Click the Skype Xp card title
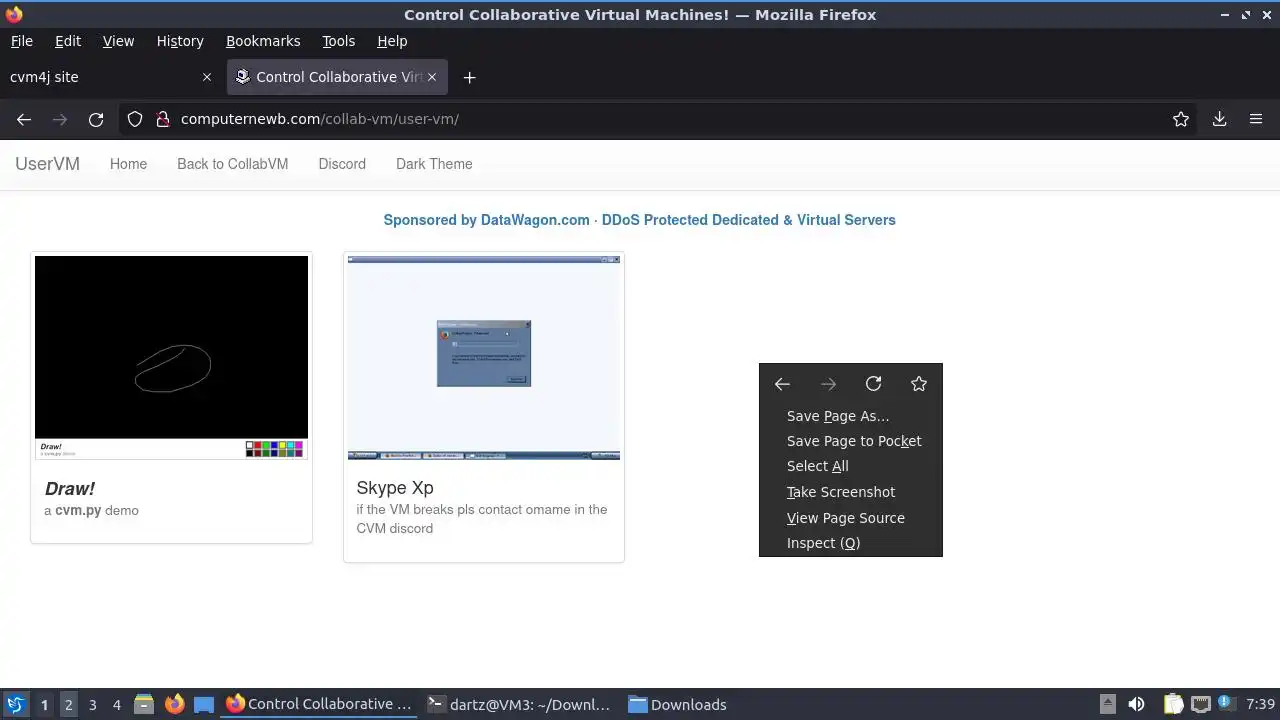This screenshot has width=1280, height=720. point(395,488)
